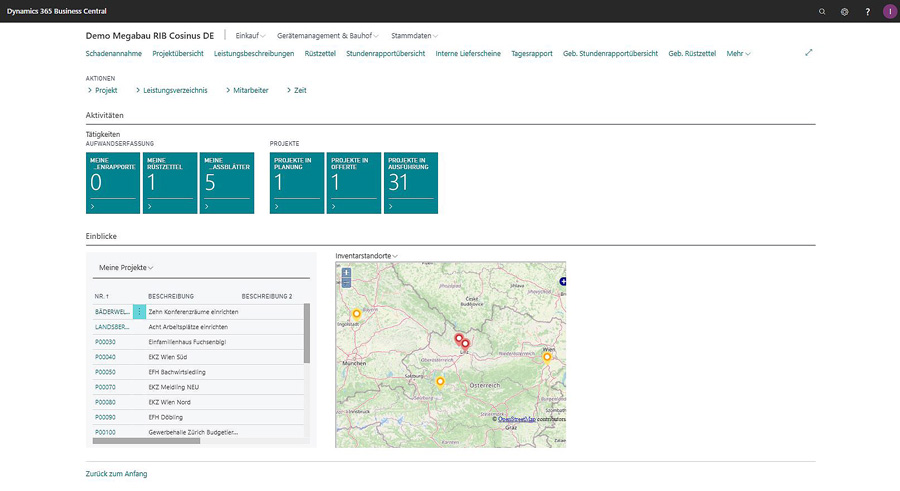Expand the Mitarbeiter actions group
900x491 pixels.
point(247,90)
